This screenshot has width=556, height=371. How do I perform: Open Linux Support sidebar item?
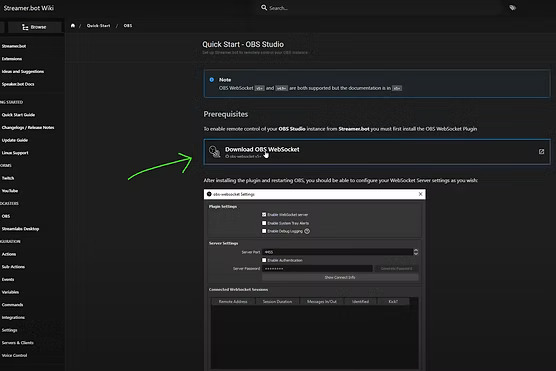(x=15, y=153)
